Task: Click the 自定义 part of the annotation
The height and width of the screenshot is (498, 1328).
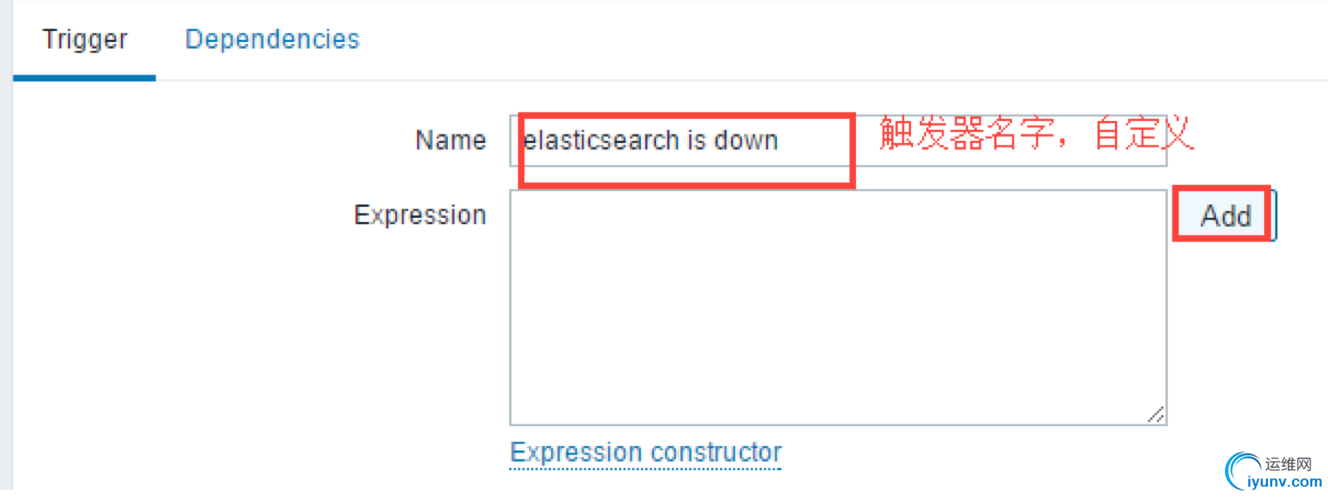Action: pyautogui.click(x=1144, y=134)
